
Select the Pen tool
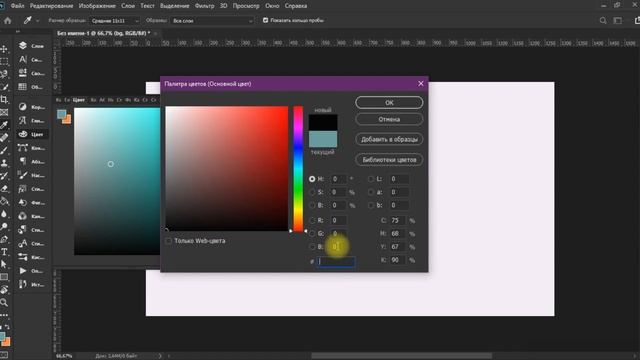point(4,239)
